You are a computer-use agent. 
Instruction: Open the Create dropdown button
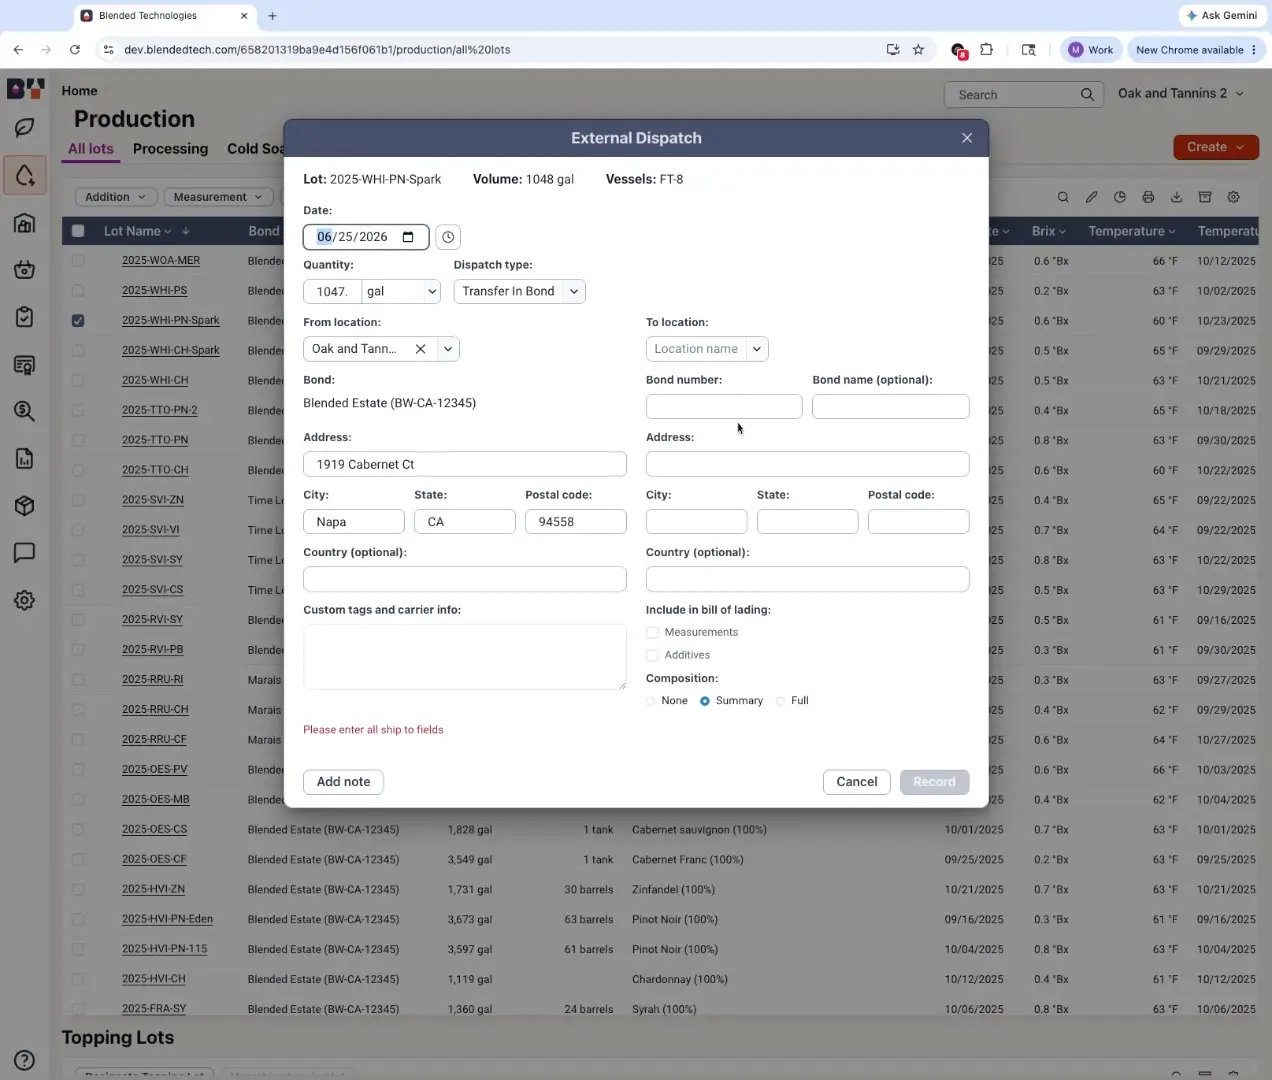click(1216, 147)
